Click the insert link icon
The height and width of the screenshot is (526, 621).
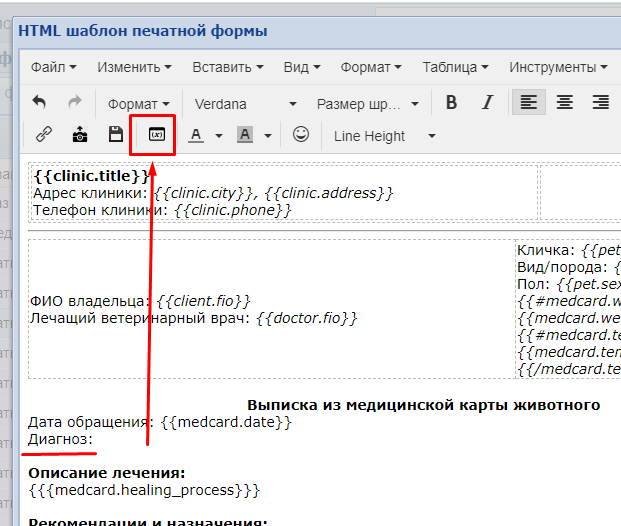[43, 135]
